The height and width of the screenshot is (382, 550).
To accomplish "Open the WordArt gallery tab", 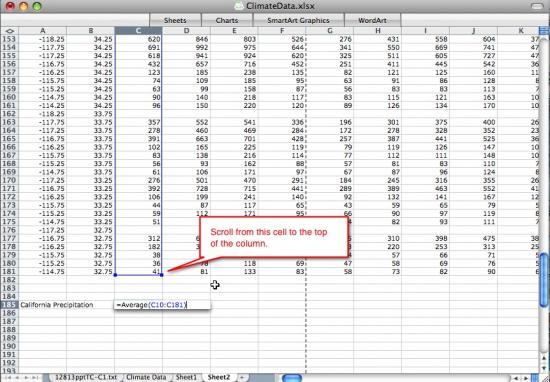I will click(372, 20).
